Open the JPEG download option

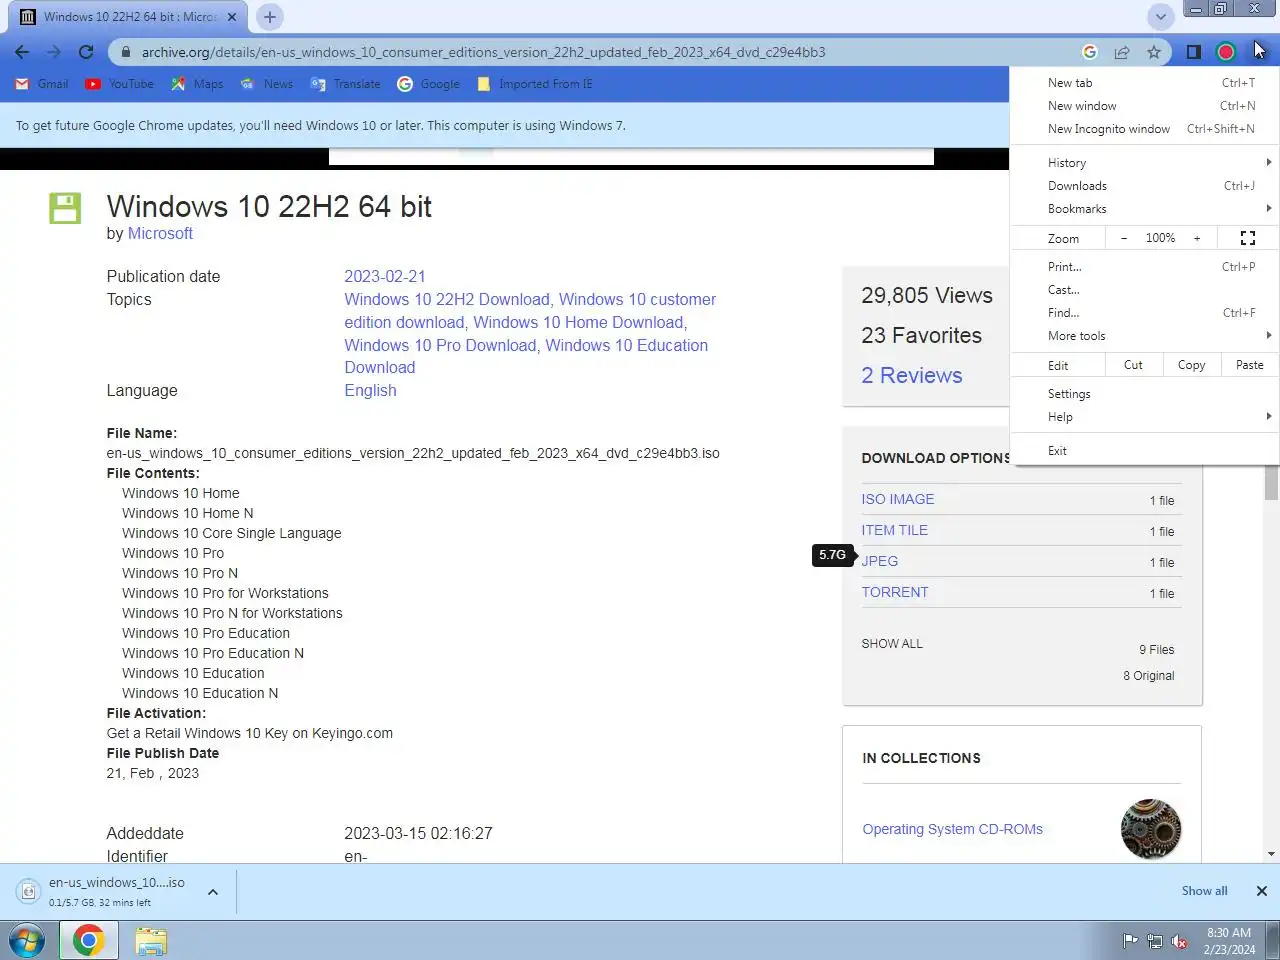pos(880,561)
